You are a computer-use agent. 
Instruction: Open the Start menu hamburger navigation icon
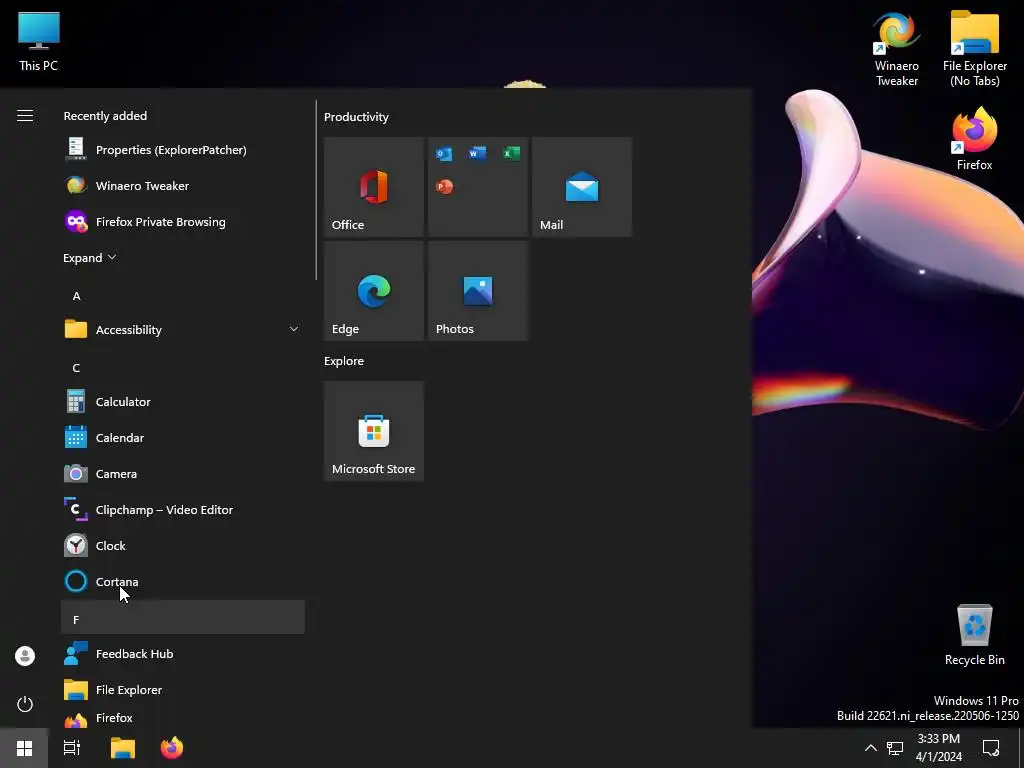pos(25,116)
